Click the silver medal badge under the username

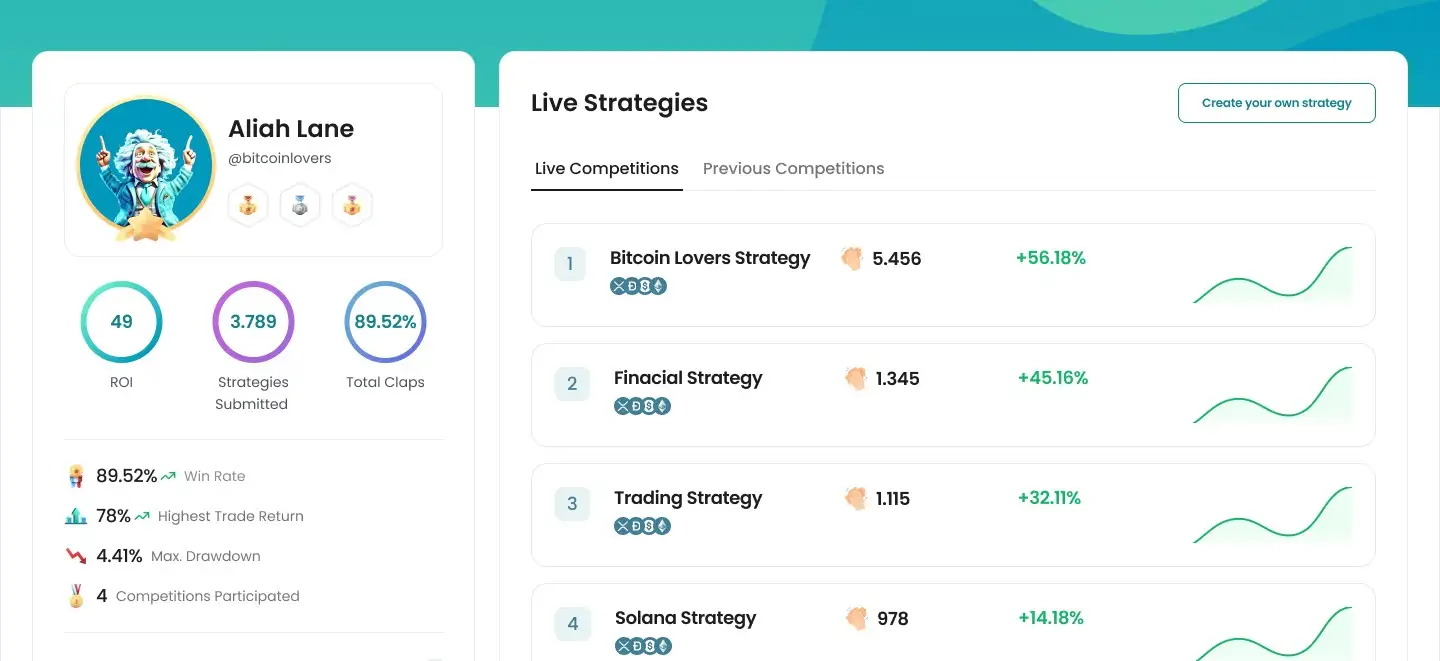299,207
